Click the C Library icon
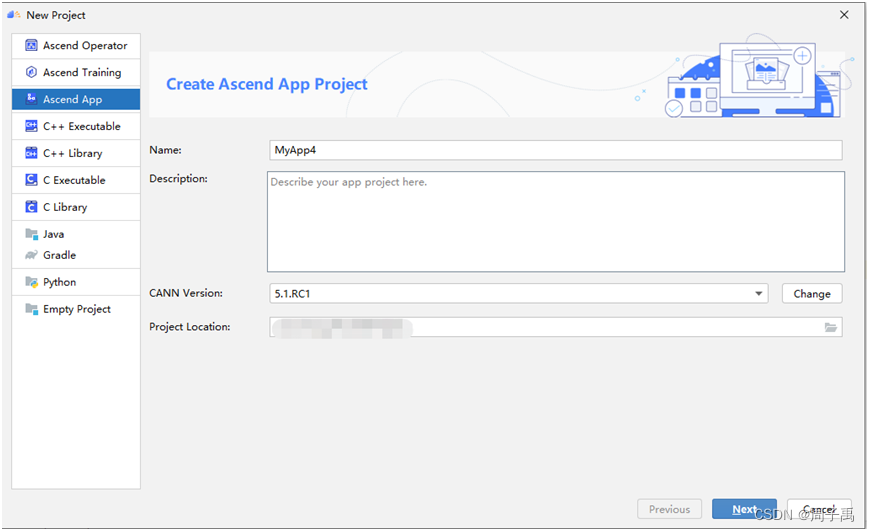 (32, 207)
